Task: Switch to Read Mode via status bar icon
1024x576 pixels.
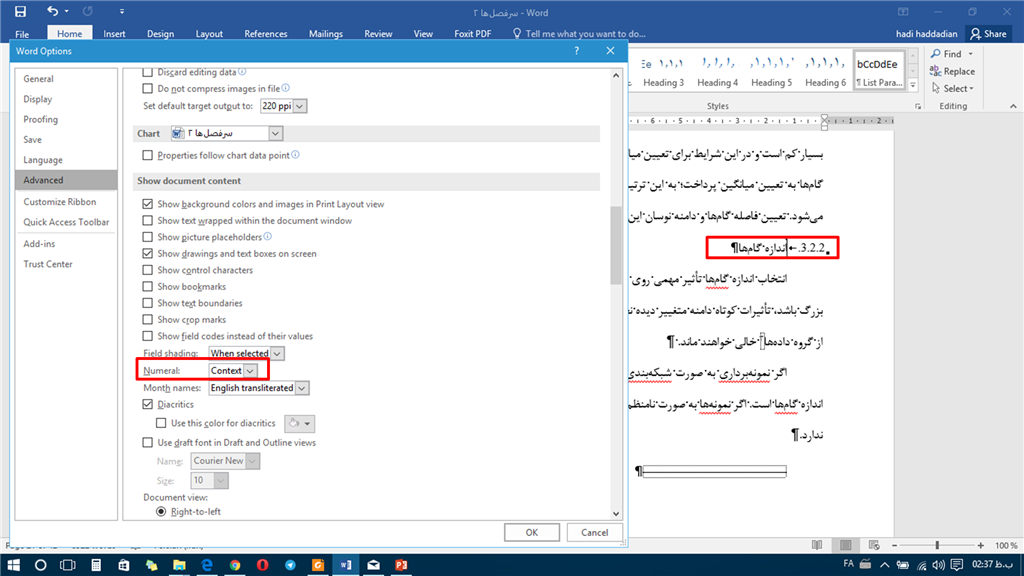Action: tap(818, 545)
